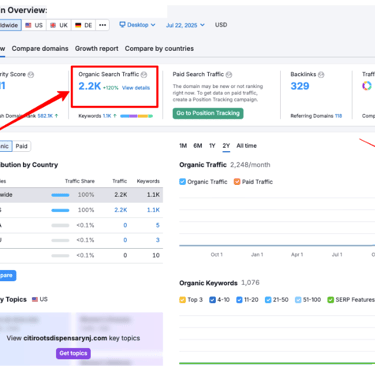
Task: Open the three-dots more countries menu
Action: [x=103, y=25]
